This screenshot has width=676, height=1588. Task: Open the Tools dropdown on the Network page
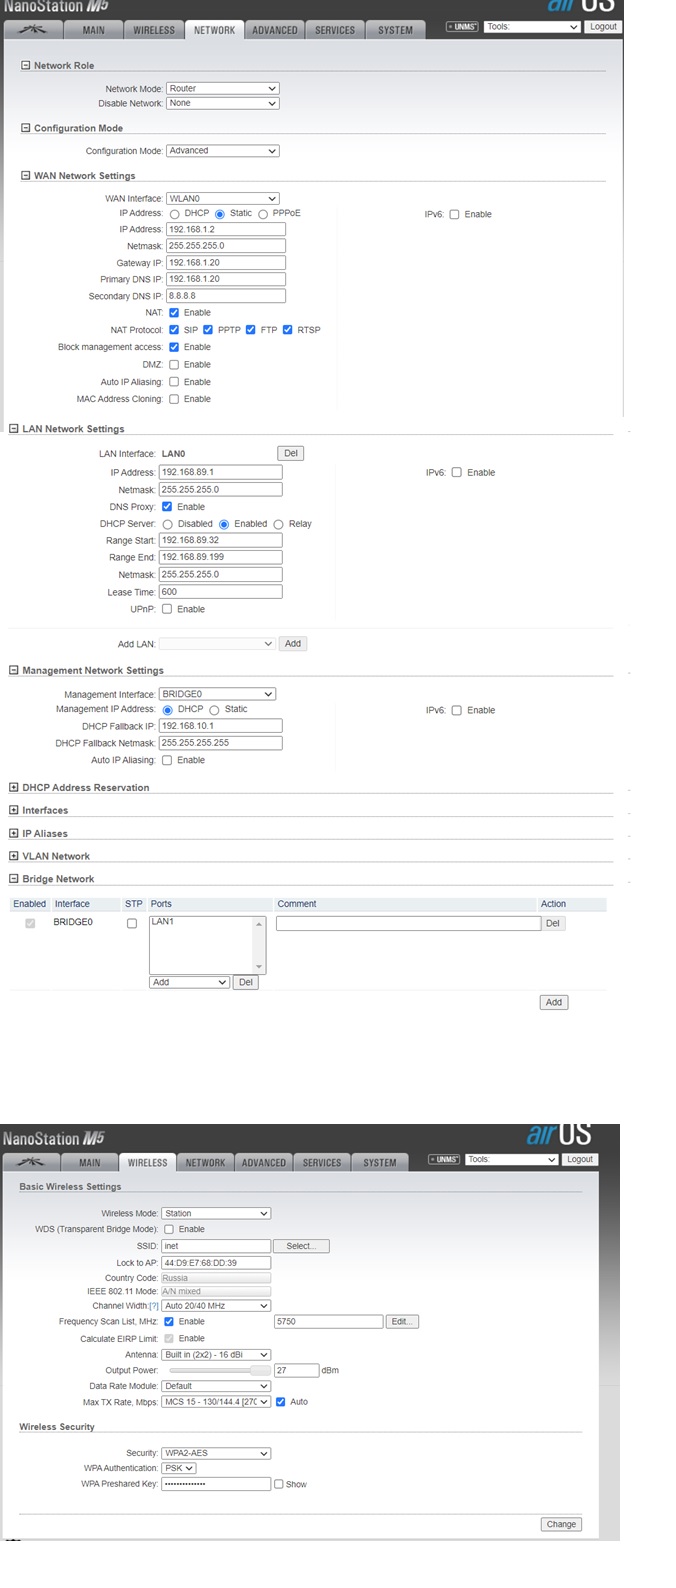click(533, 27)
